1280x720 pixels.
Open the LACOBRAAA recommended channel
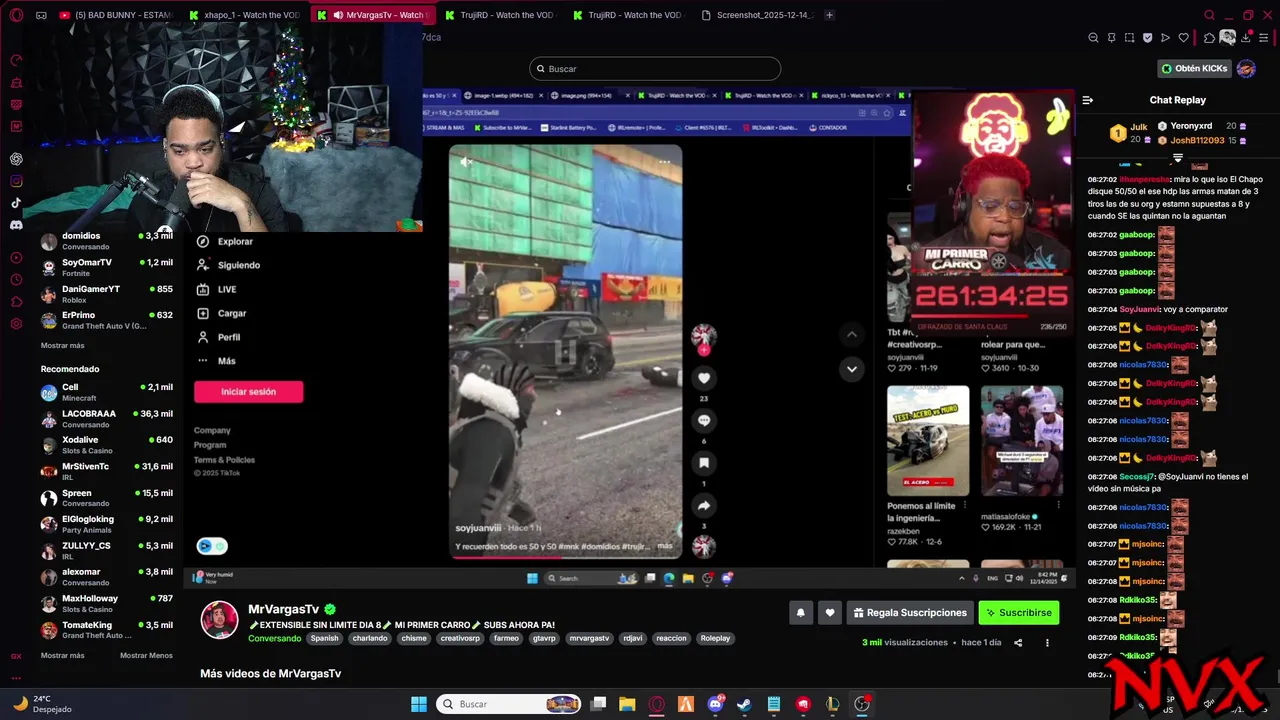107,419
